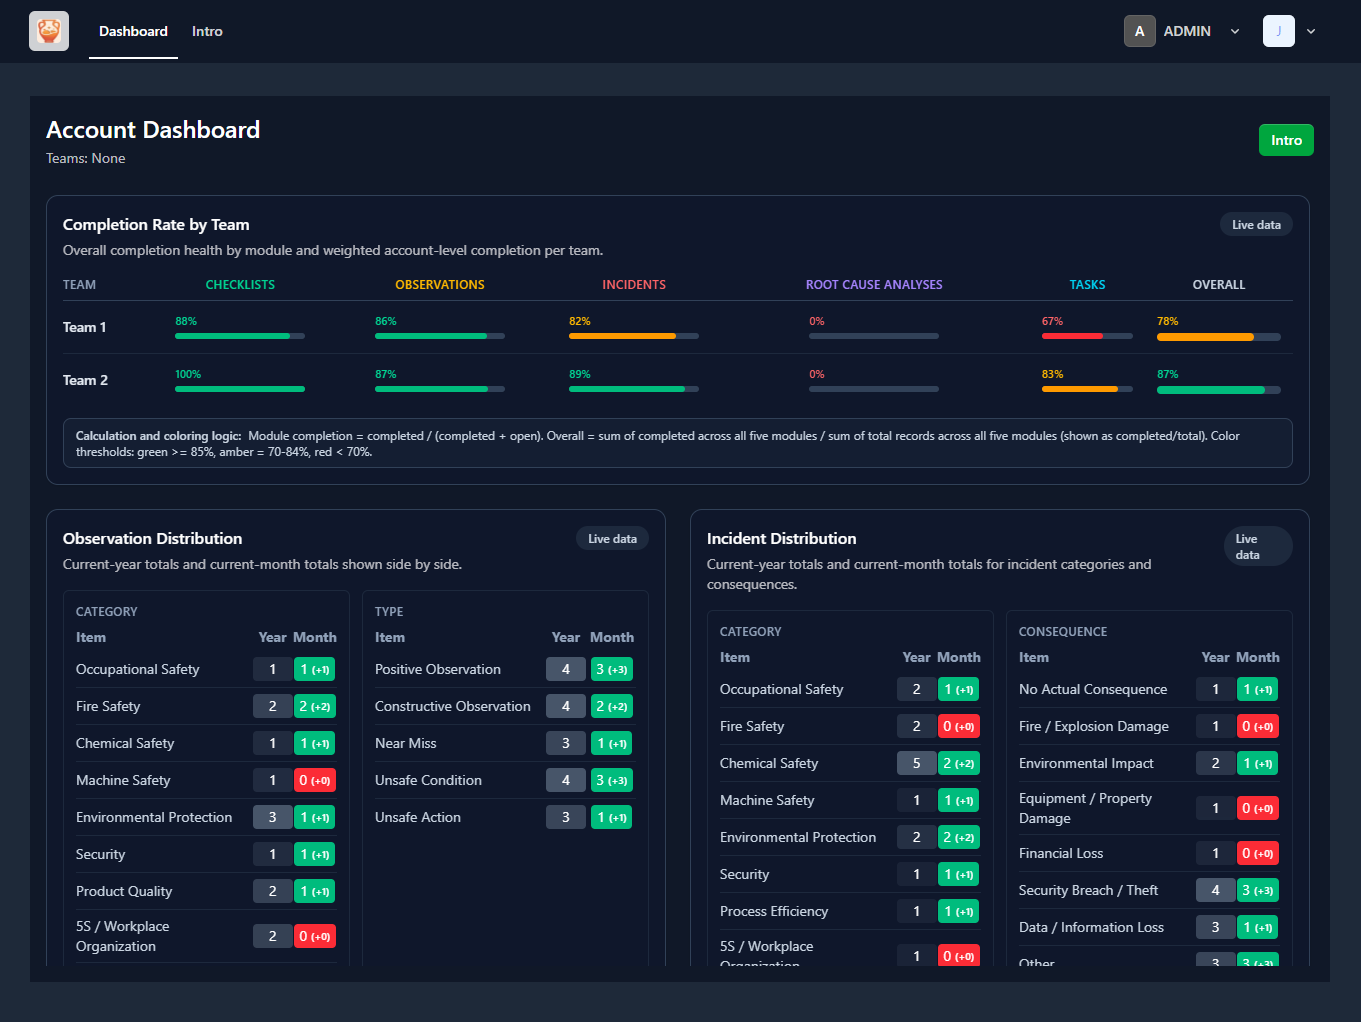
Task: Click Positive Observation type row
Action: pyautogui.click(x=505, y=669)
